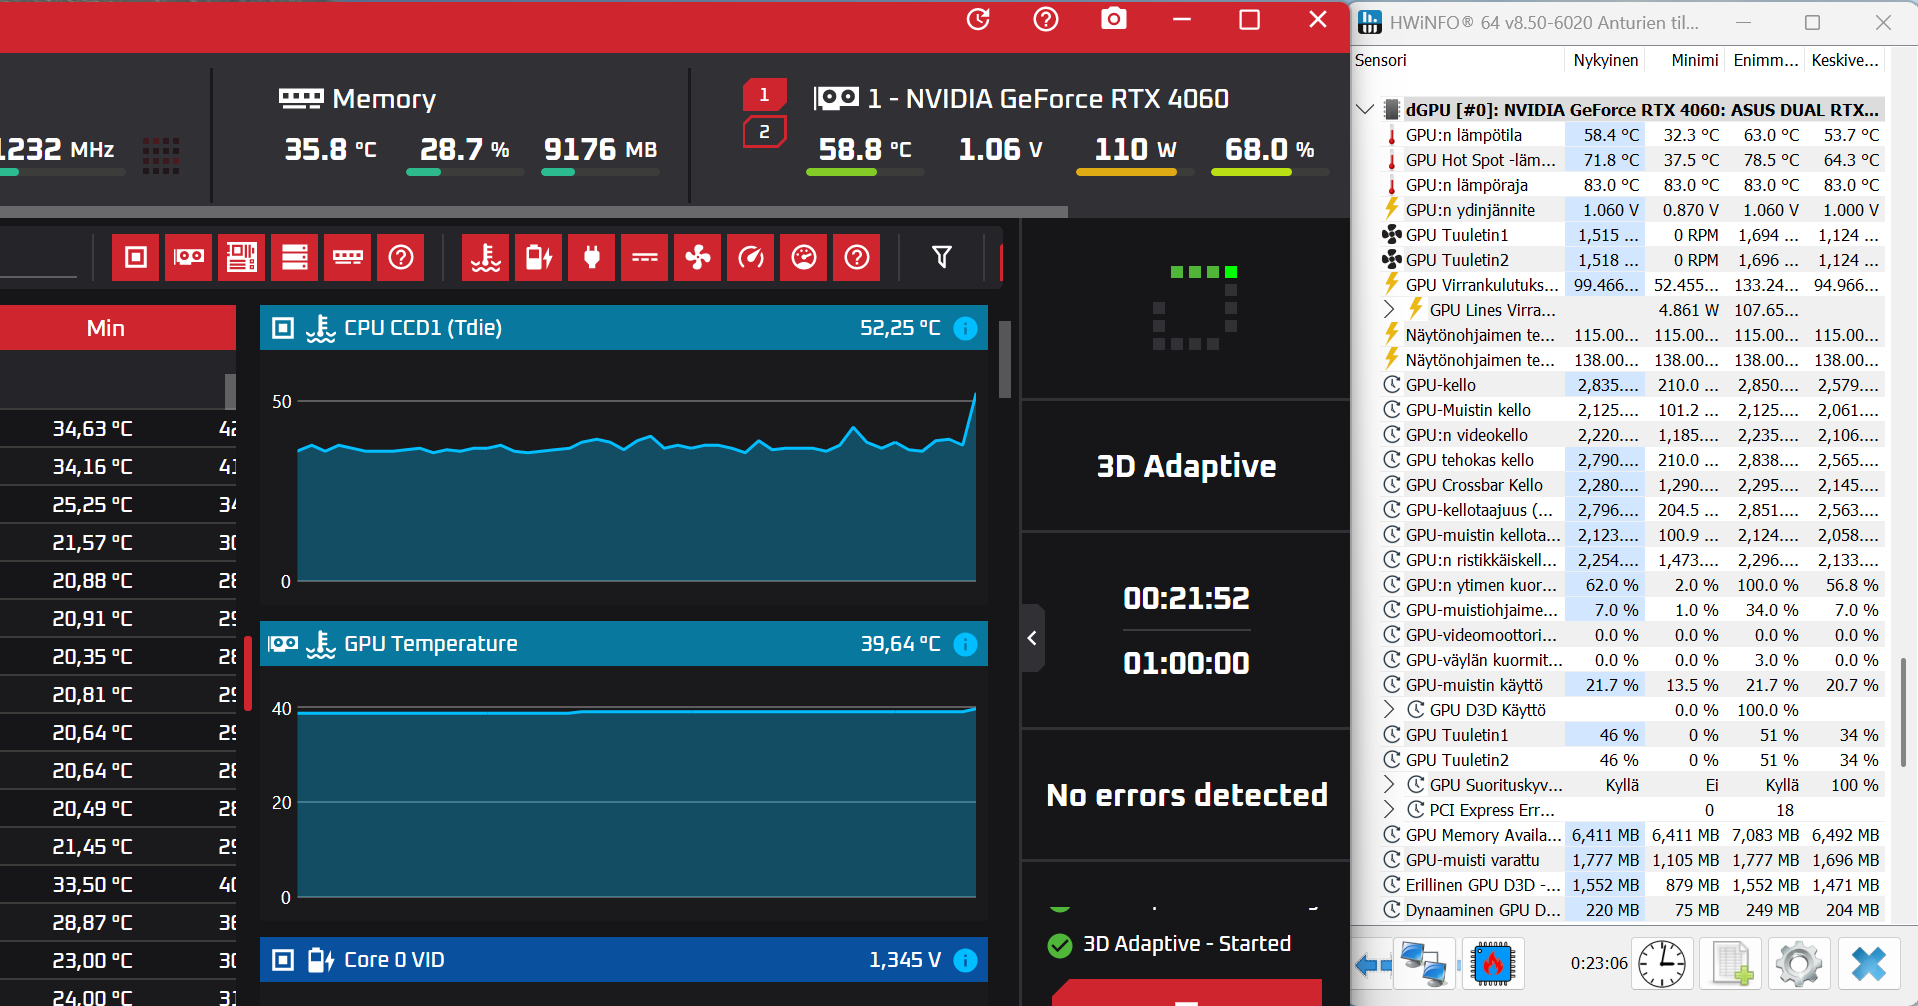The image size is (1918, 1006).
Task: Click info icon for Core 0 VID graph
Action: tap(965, 960)
